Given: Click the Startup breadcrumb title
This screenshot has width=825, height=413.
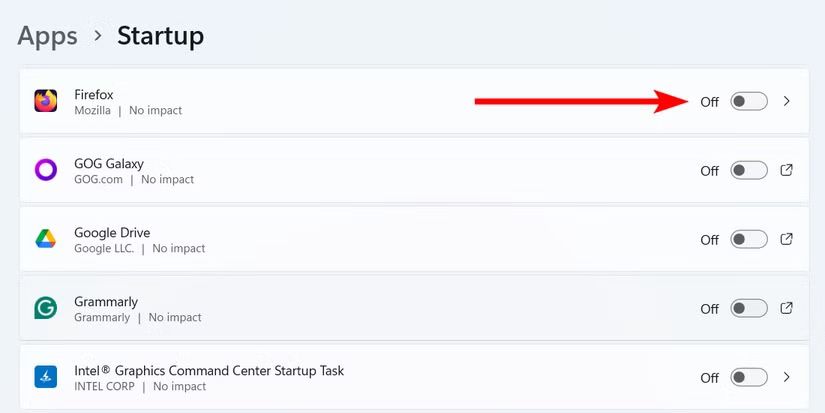Looking at the screenshot, I should 160,36.
